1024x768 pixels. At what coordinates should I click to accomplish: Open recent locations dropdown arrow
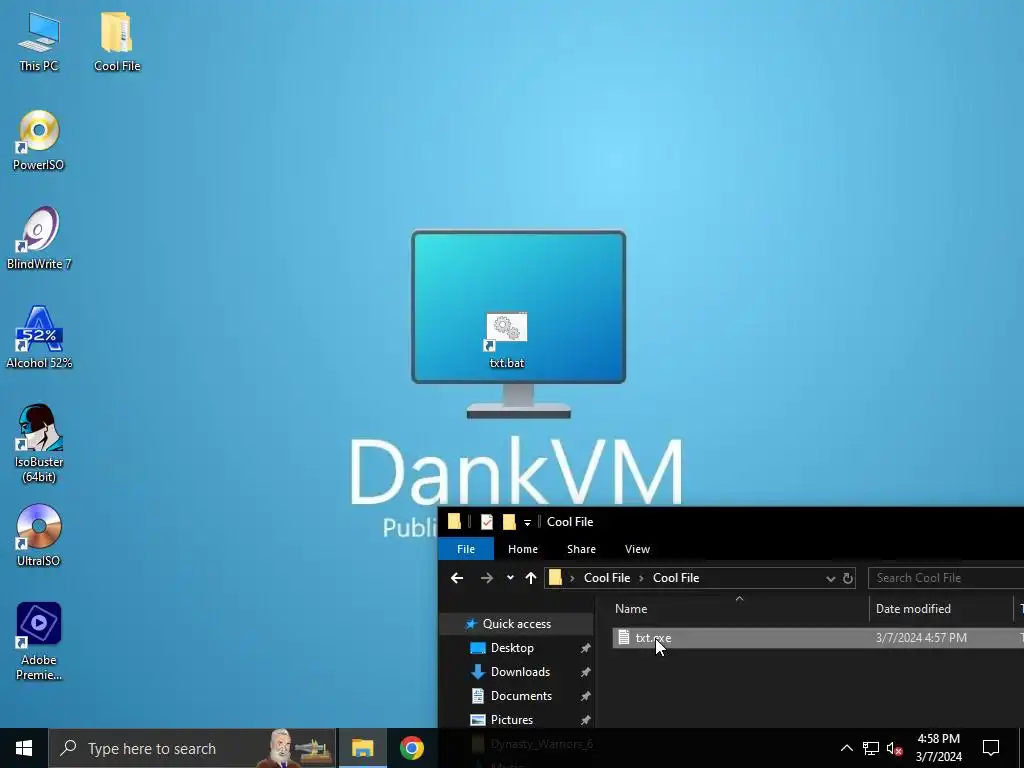[510, 578]
